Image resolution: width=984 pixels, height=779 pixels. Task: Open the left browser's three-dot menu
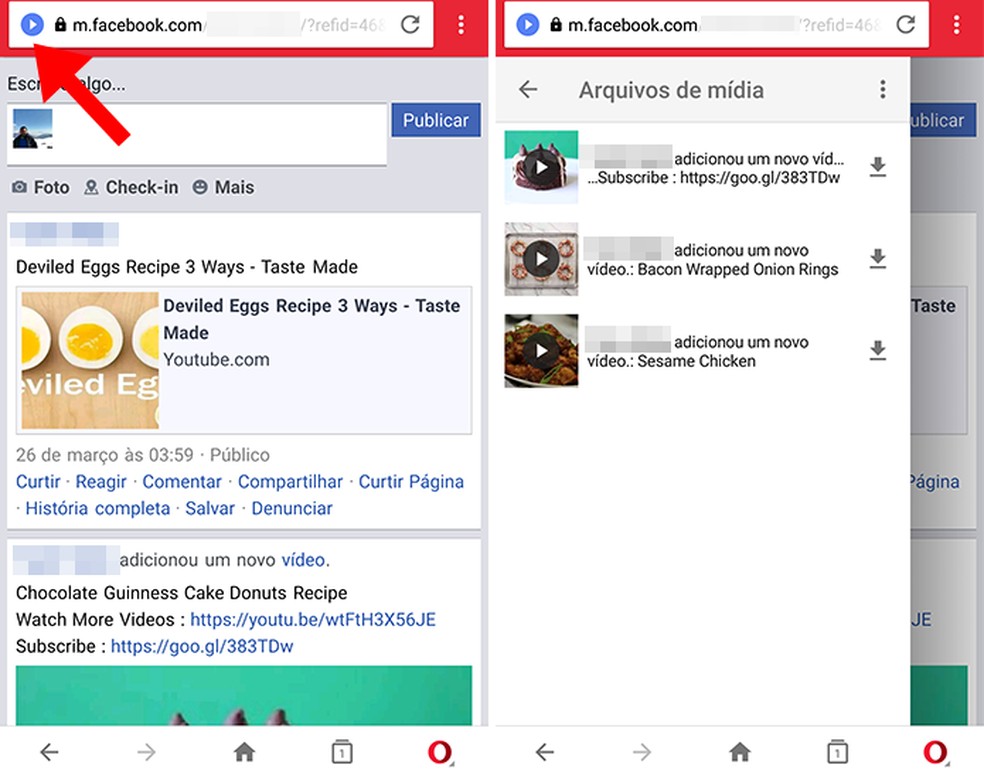pos(461,24)
